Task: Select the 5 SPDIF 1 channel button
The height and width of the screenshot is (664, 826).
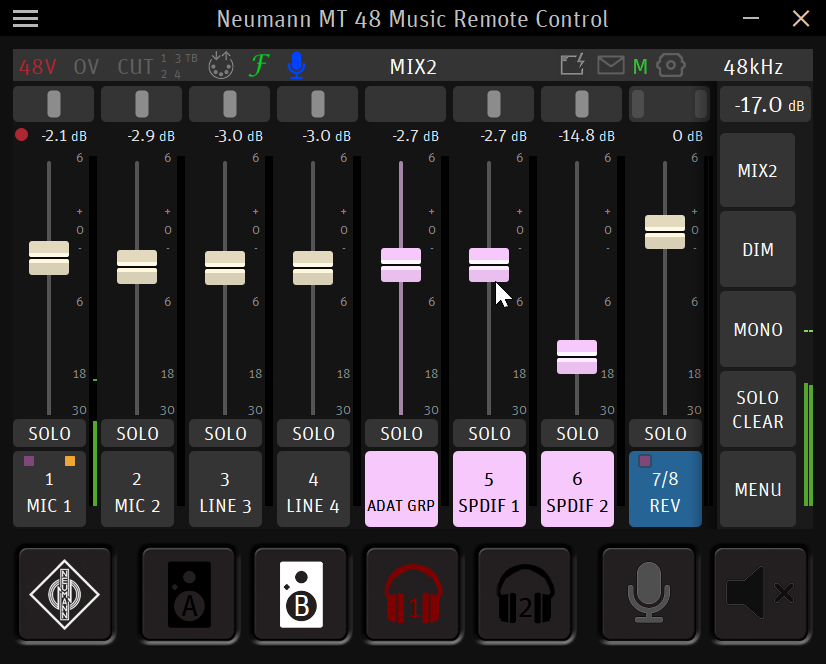Action: [x=489, y=489]
